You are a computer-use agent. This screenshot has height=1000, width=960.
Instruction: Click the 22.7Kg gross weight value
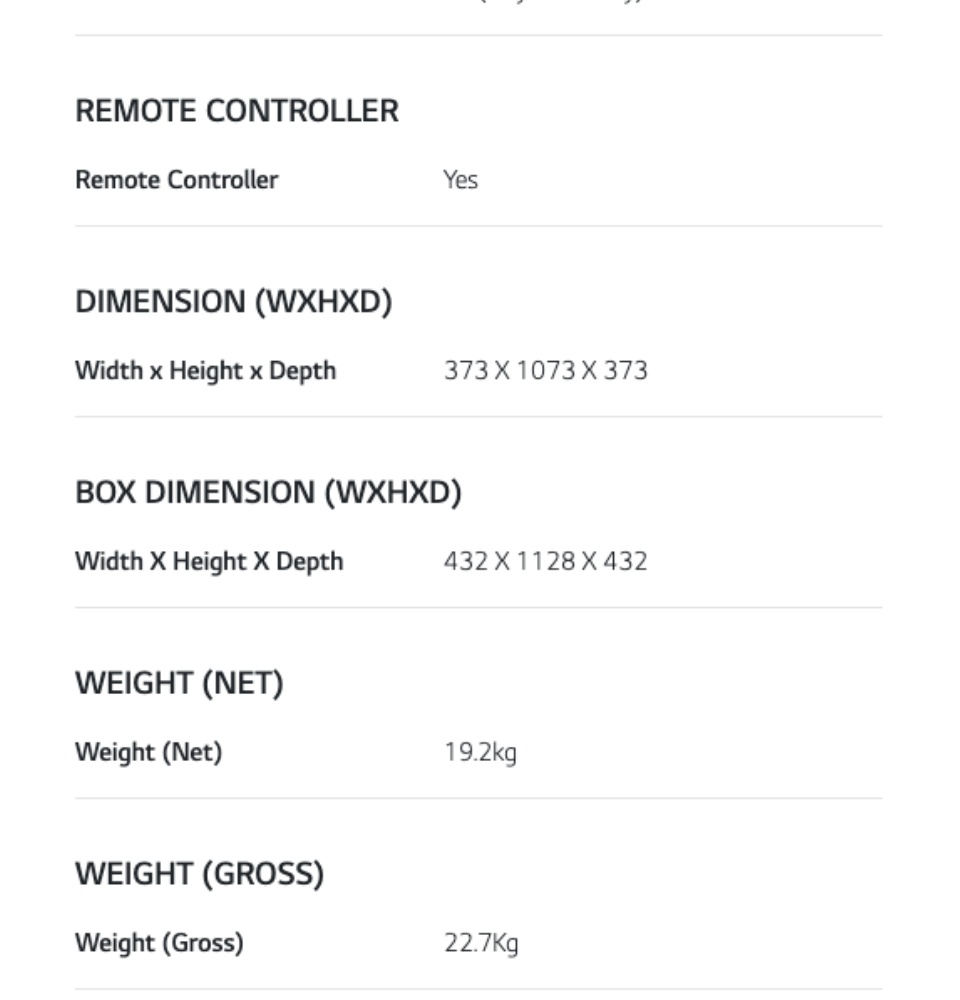481,943
